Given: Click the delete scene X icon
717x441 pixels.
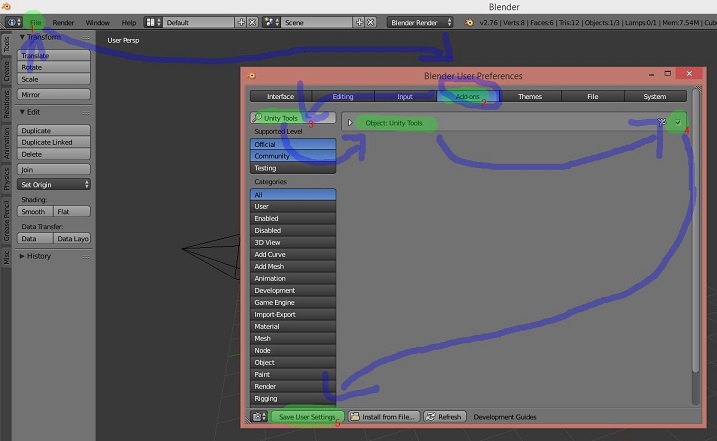Looking at the screenshot, I should click(x=371, y=22).
